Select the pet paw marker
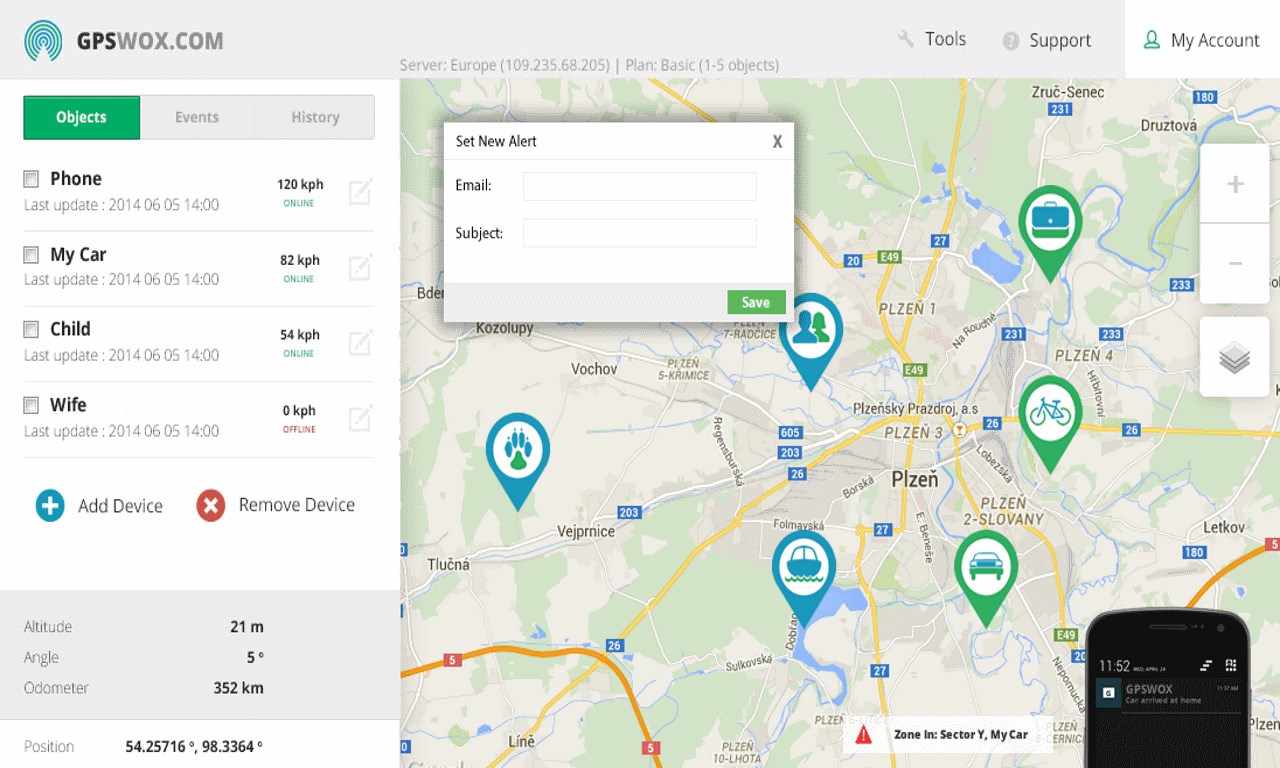This screenshot has width=1280, height=768. pos(517,452)
